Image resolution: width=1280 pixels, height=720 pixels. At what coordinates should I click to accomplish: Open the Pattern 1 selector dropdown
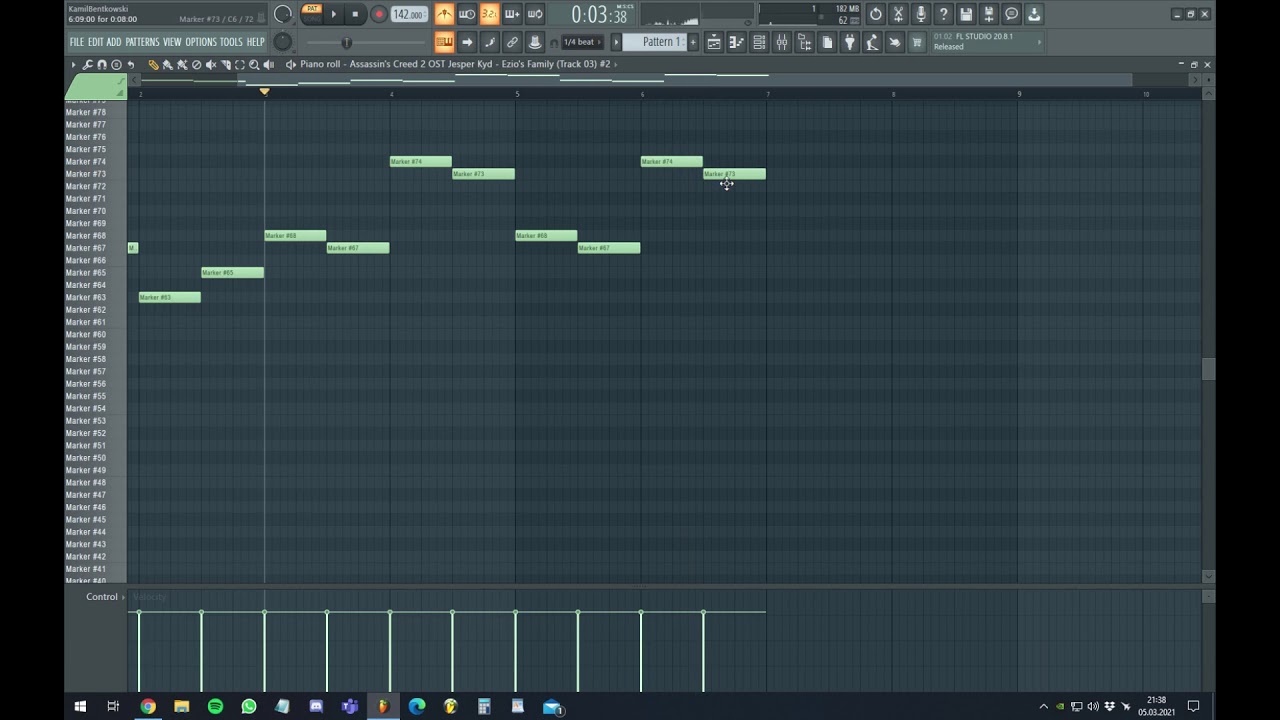click(654, 42)
